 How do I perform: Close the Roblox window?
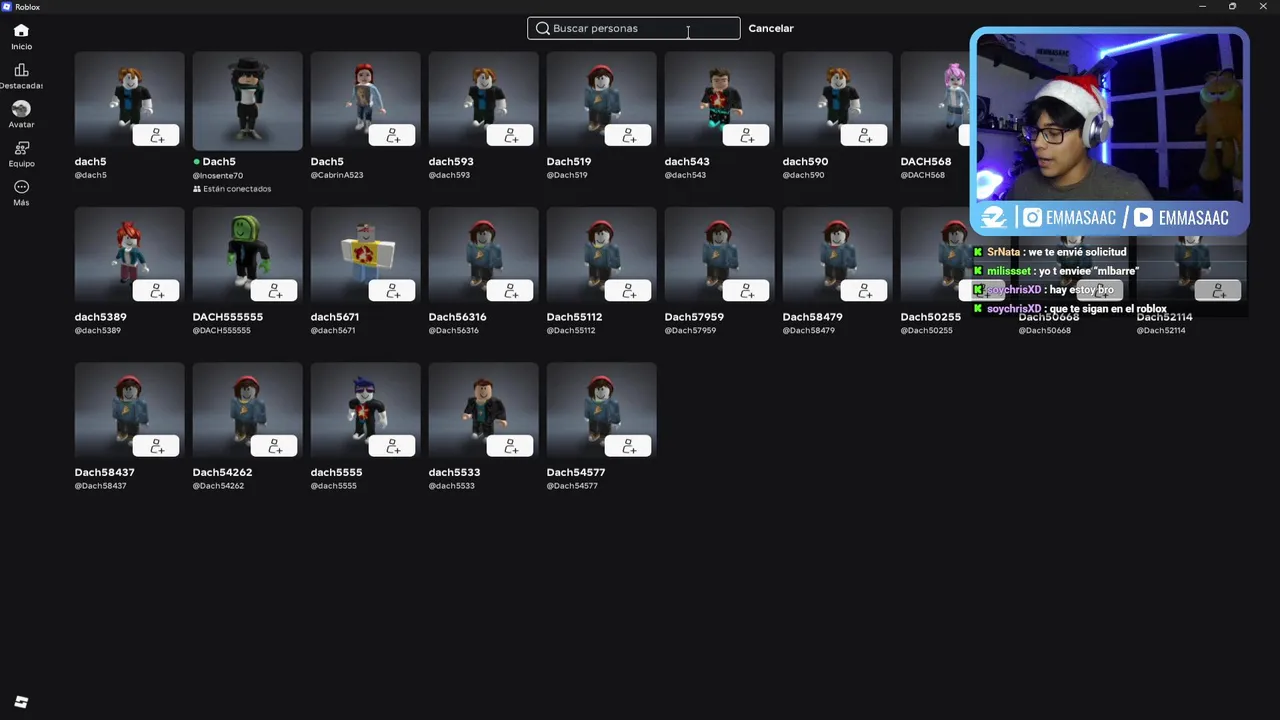click(x=1263, y=7)
